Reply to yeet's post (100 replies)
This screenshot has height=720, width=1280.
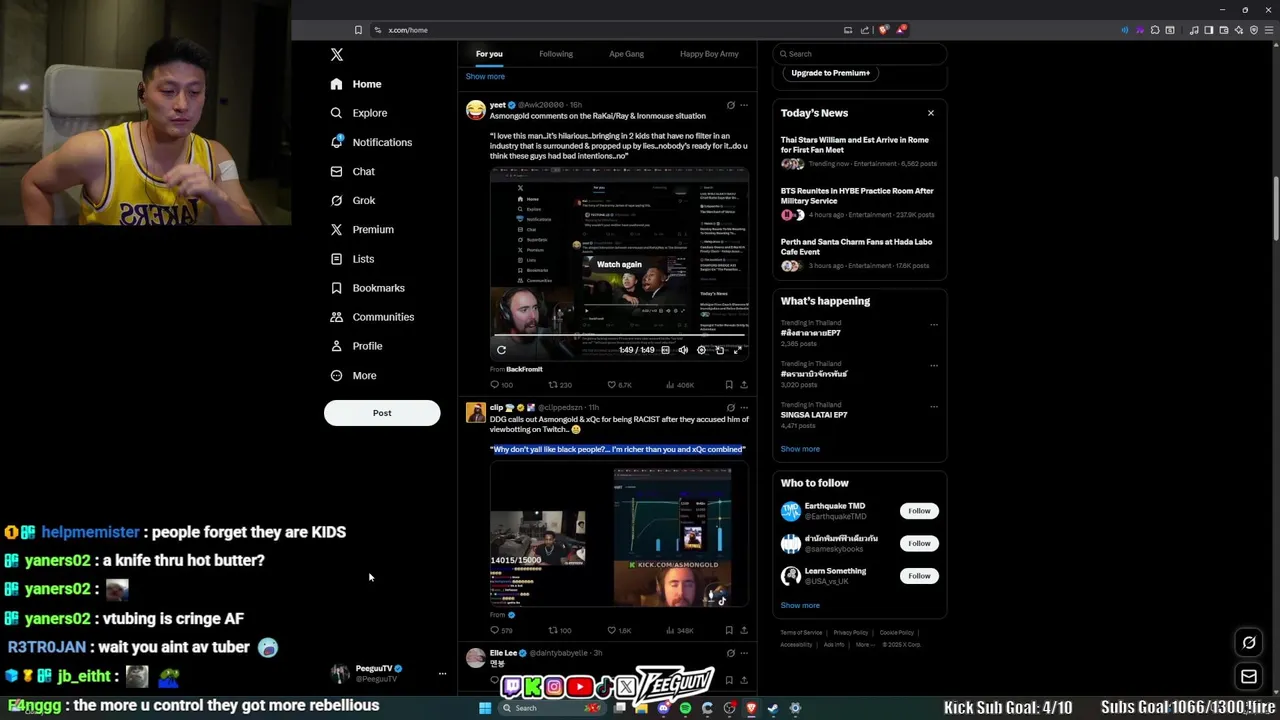click(501, 385)
